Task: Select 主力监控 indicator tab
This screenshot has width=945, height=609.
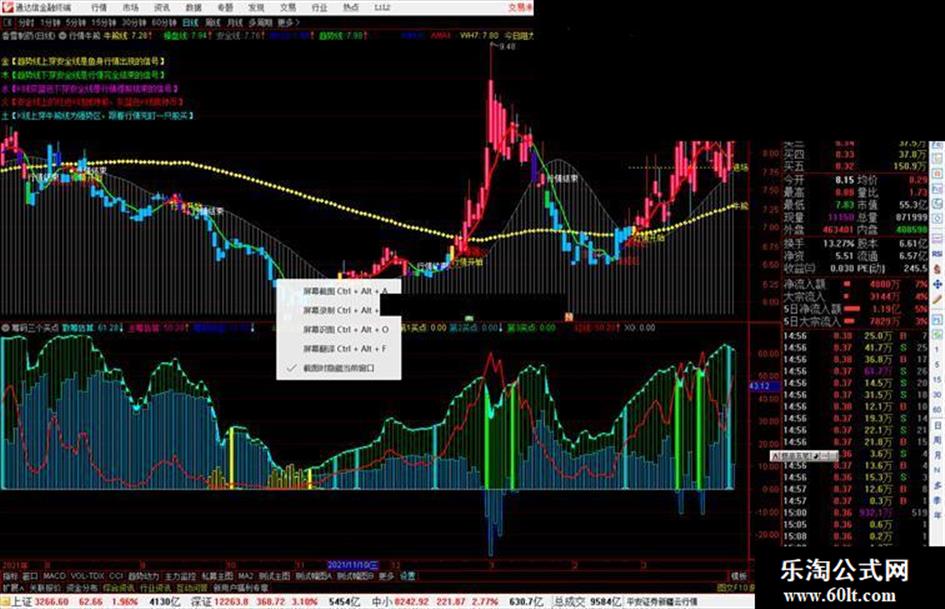Action: pyautogui.click(x=181, y=576)
